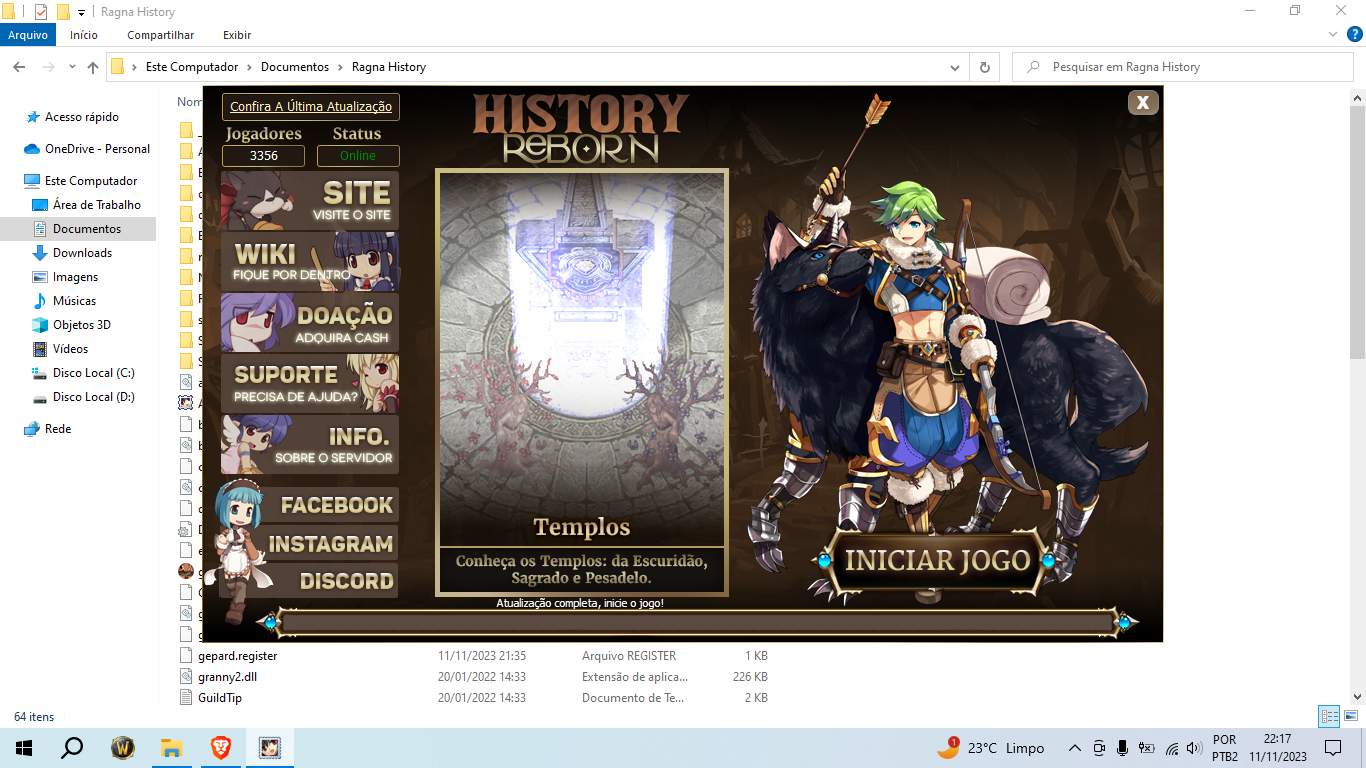This screenshot has width=1366, height=768.
Task: Open the Compartilhar ribbon tab
Action: [160, 35]
